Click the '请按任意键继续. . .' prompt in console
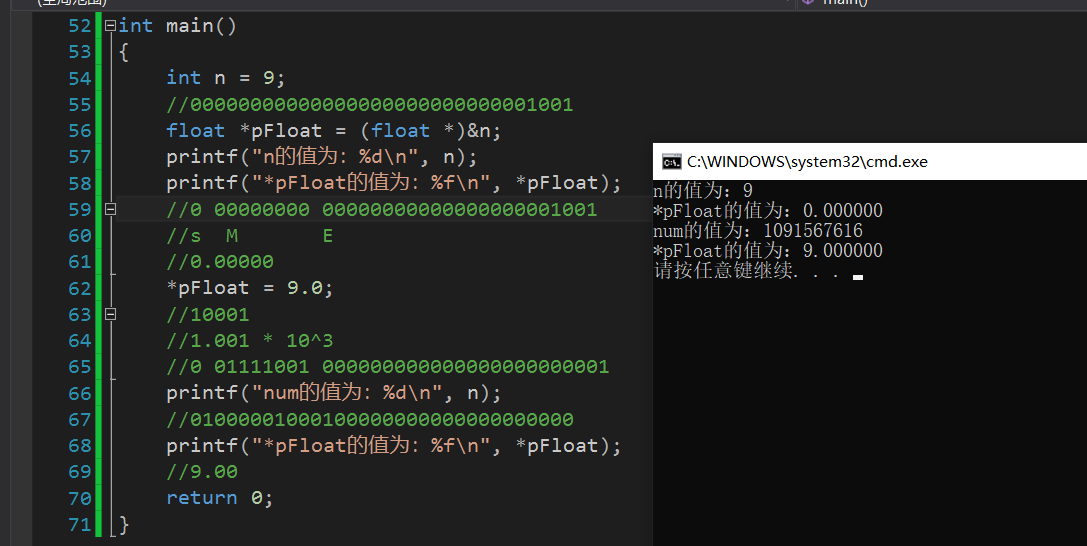The width and height of the screenshot is (1087, 546). coord(747,270)
